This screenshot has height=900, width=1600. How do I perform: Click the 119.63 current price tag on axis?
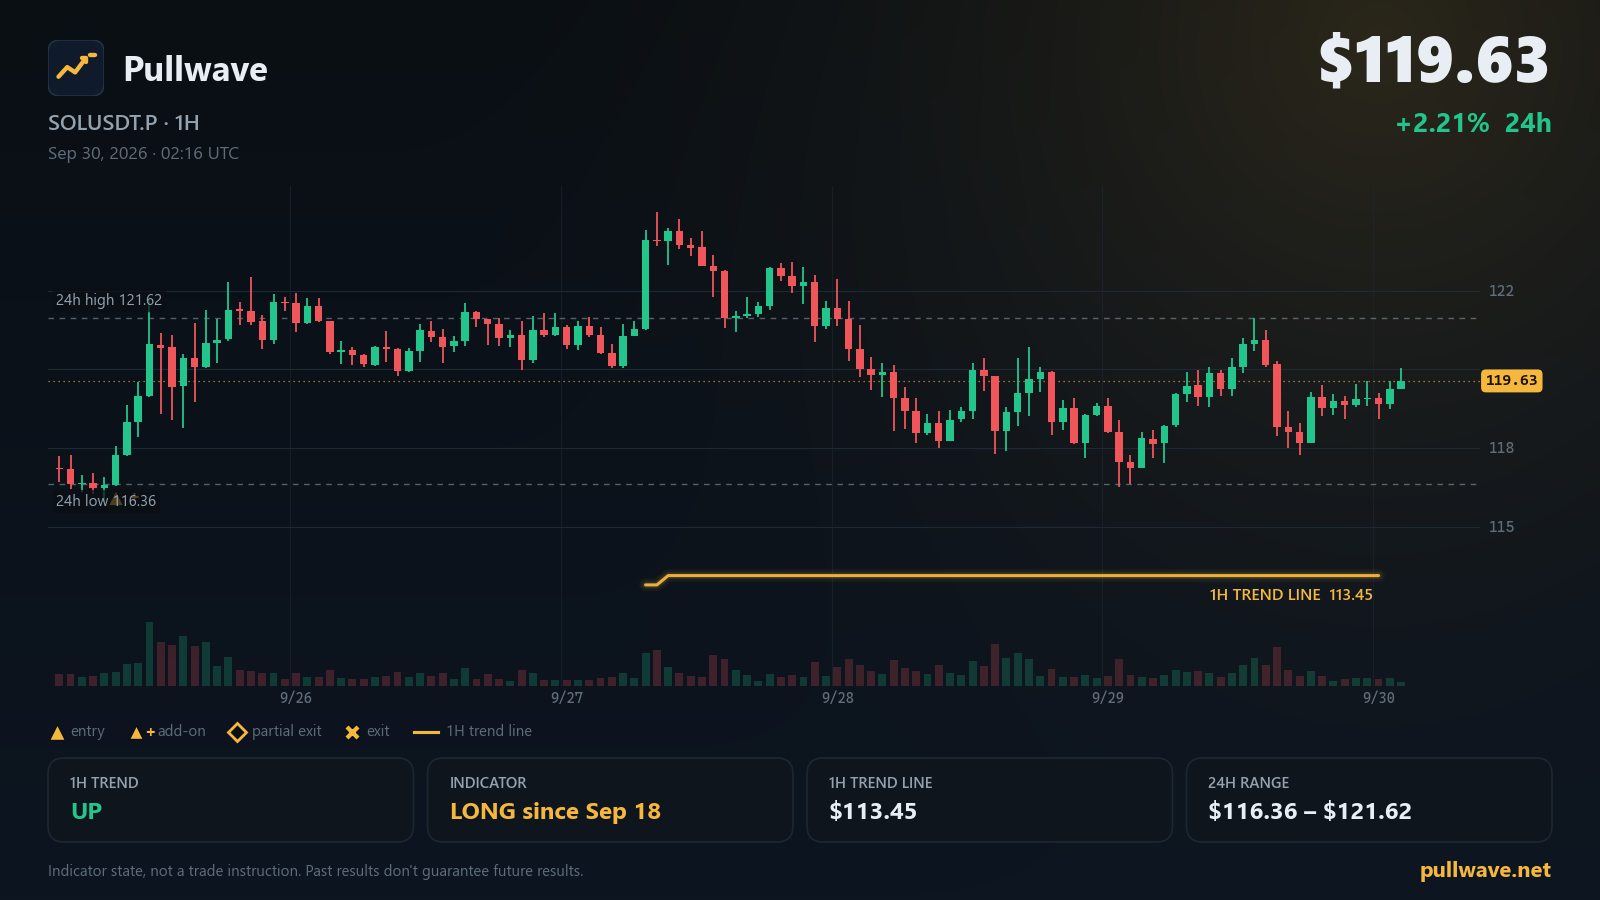tap(1511, 380)
